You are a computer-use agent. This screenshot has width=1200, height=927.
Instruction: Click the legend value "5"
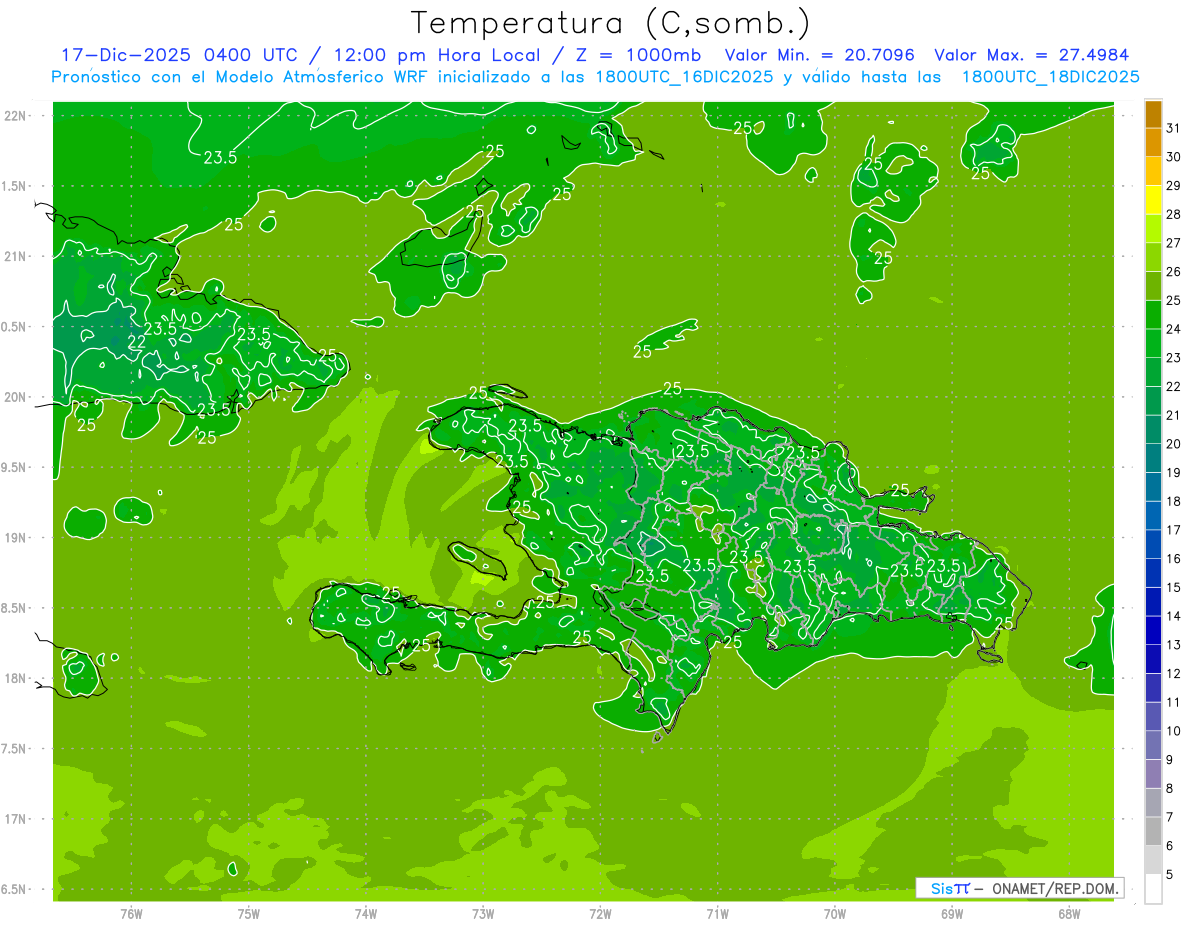click(1170, 875)
